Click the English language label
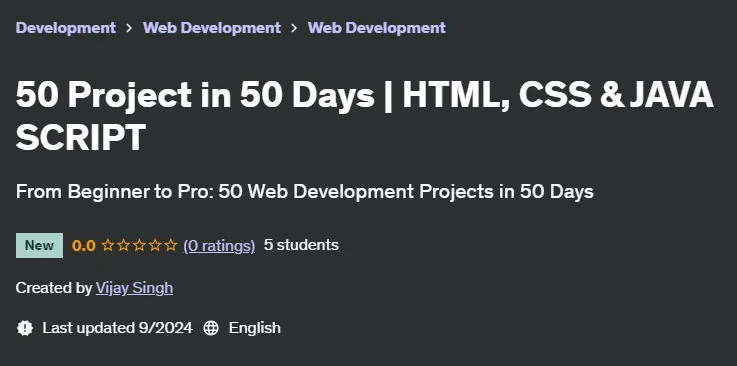The width and height of the screenshot is (737, 366). point(255,328)
